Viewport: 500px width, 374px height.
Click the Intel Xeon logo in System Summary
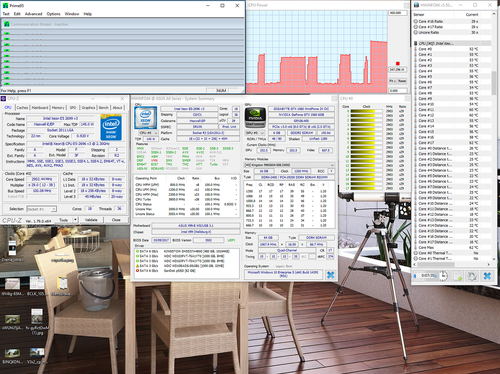[x=146, y=118]
